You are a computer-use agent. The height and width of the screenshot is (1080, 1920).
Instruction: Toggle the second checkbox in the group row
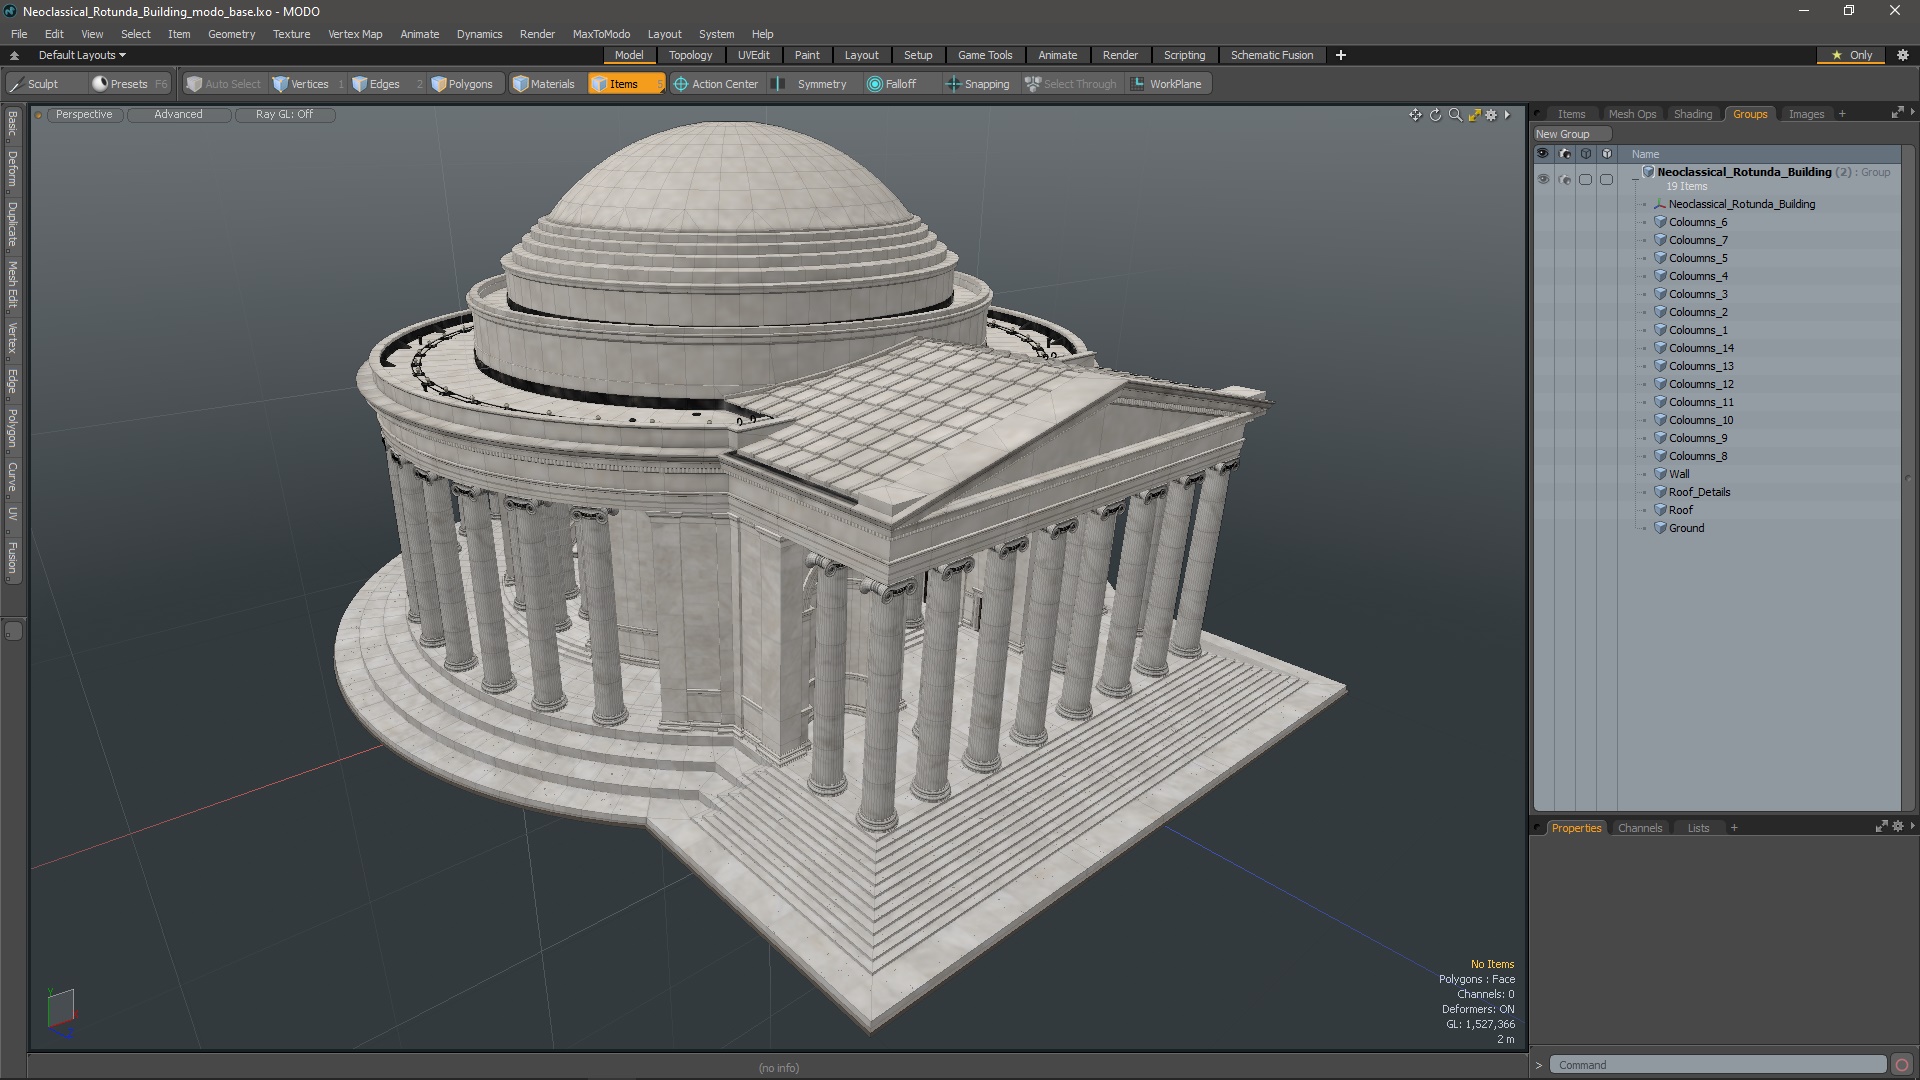tap(1606, 180)
